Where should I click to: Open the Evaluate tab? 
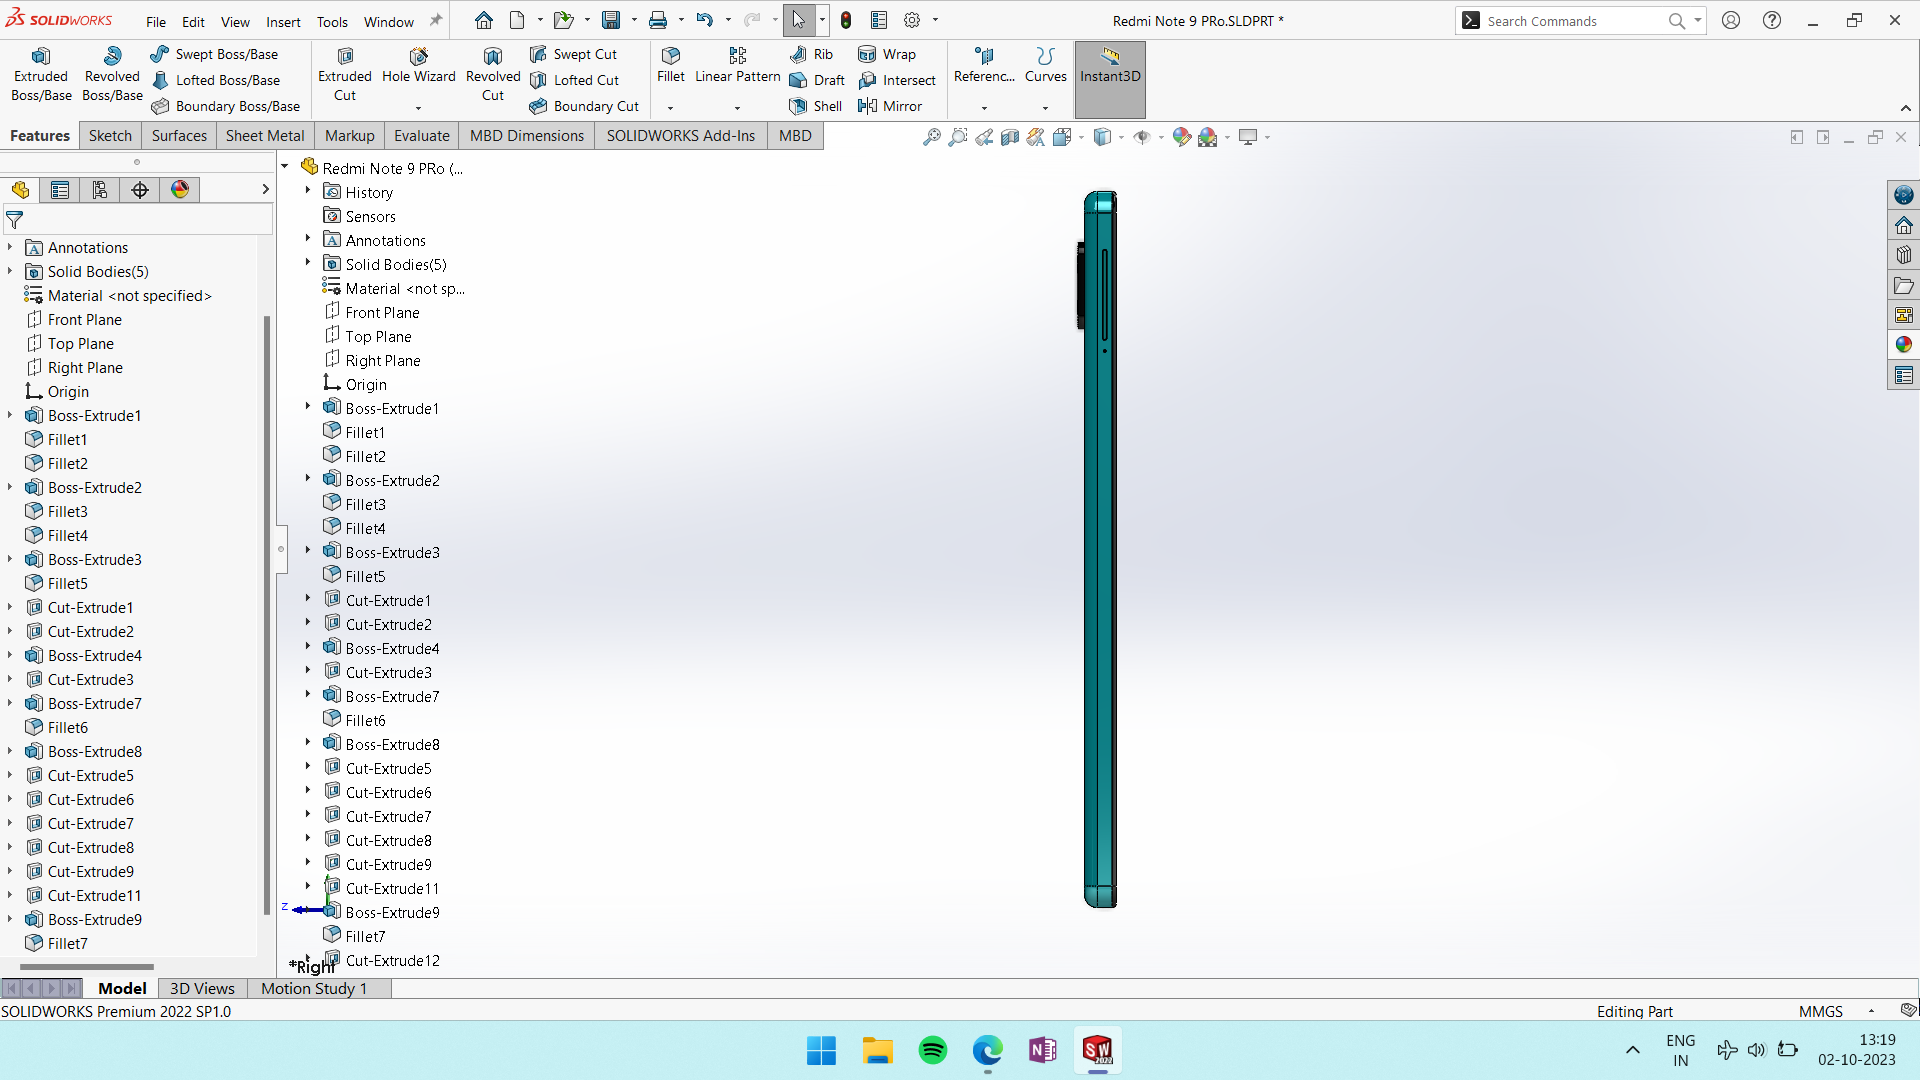(422, 136)
